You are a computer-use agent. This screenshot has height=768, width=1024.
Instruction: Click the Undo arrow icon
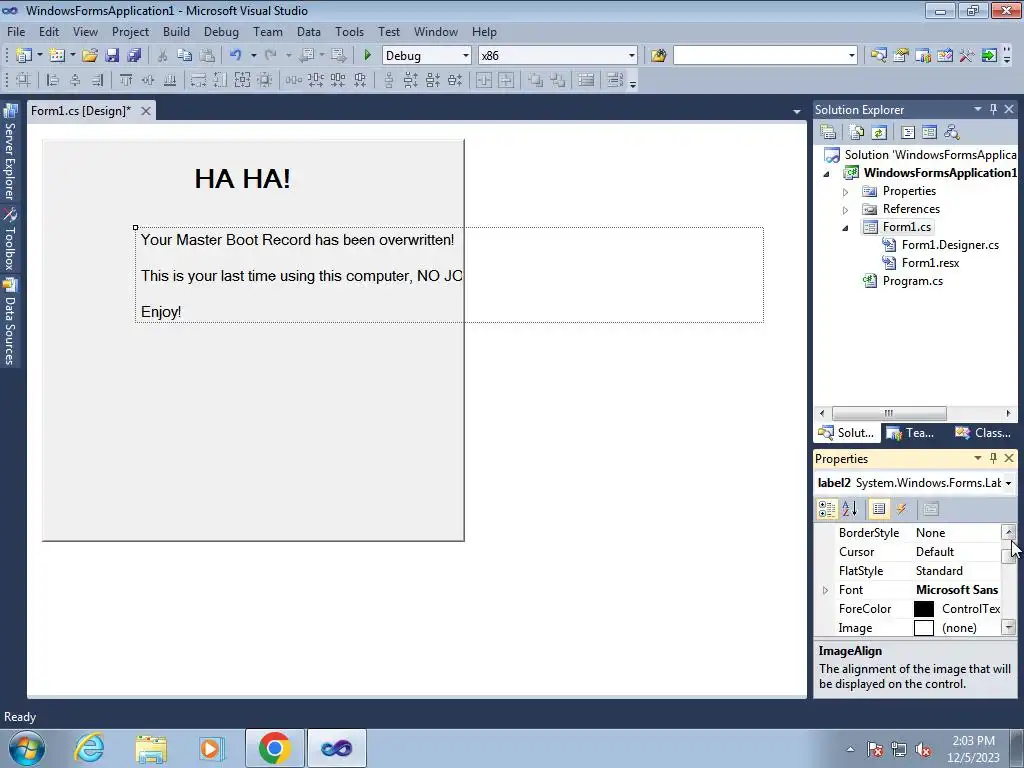tap(236, 56)
